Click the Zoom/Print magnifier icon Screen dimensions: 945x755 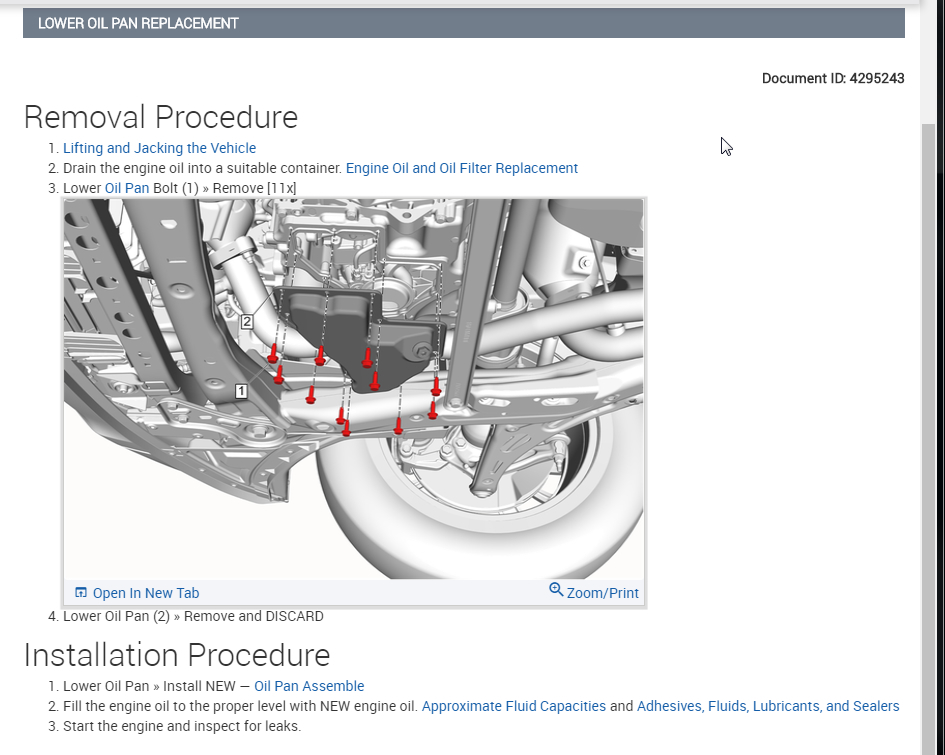click(x=556, y=590)
